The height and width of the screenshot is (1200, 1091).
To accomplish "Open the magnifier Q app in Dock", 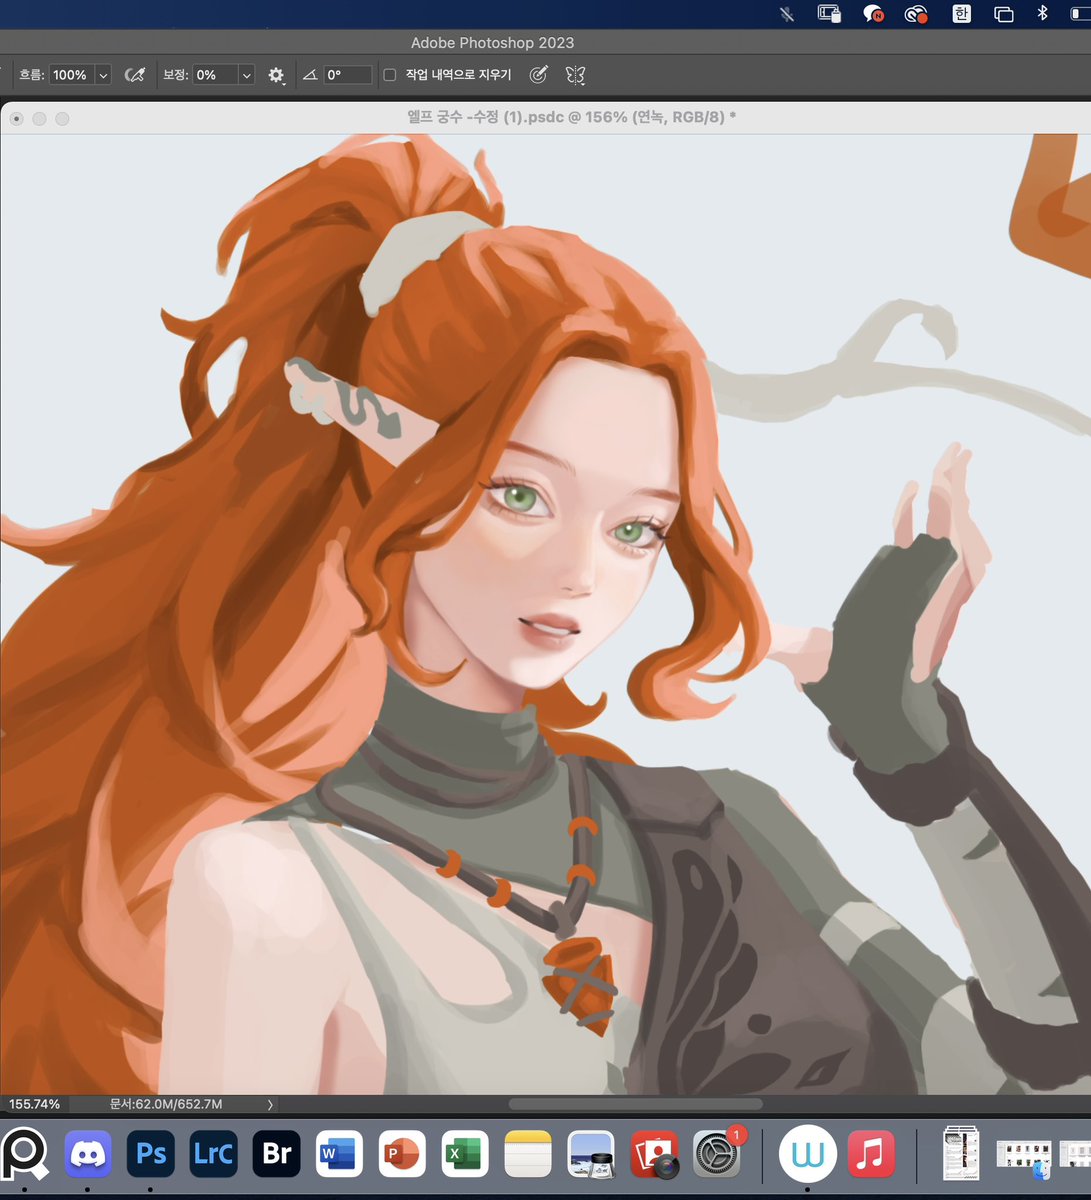I will [23, 1153].
